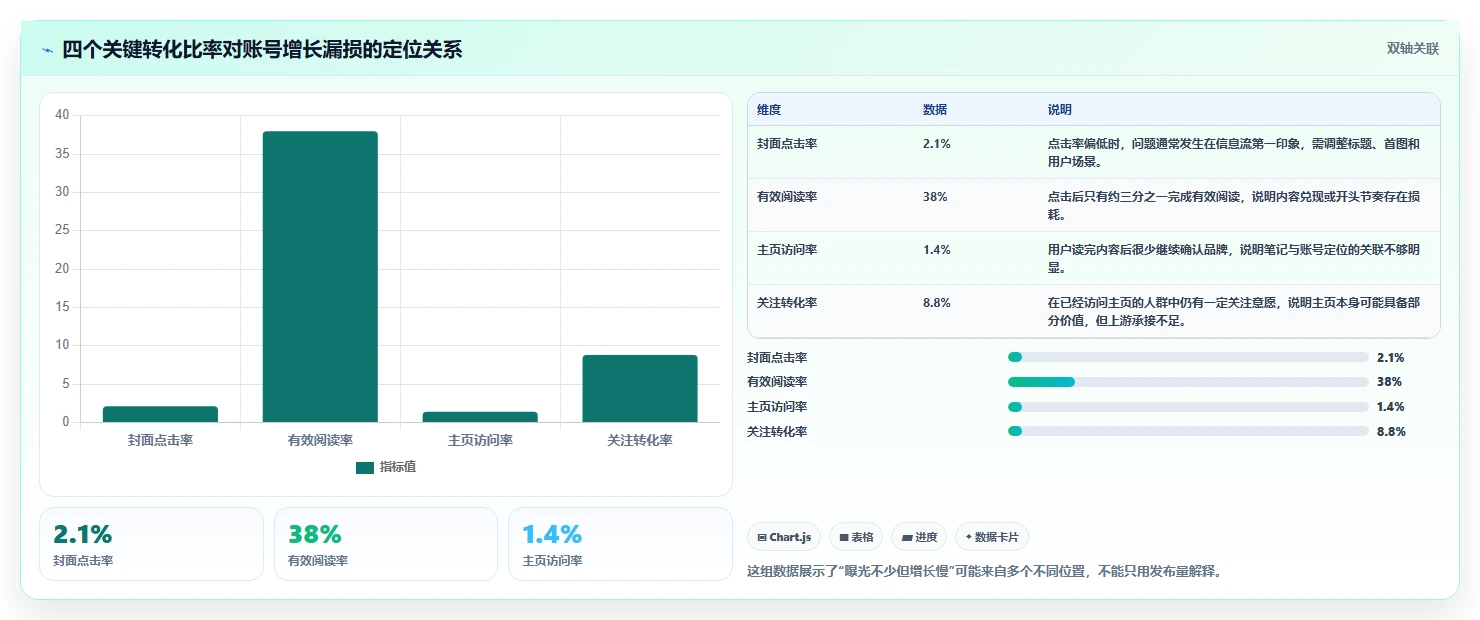
Task: Open the 2.1% 封面点击率 data card
Action: coord(151,544)
